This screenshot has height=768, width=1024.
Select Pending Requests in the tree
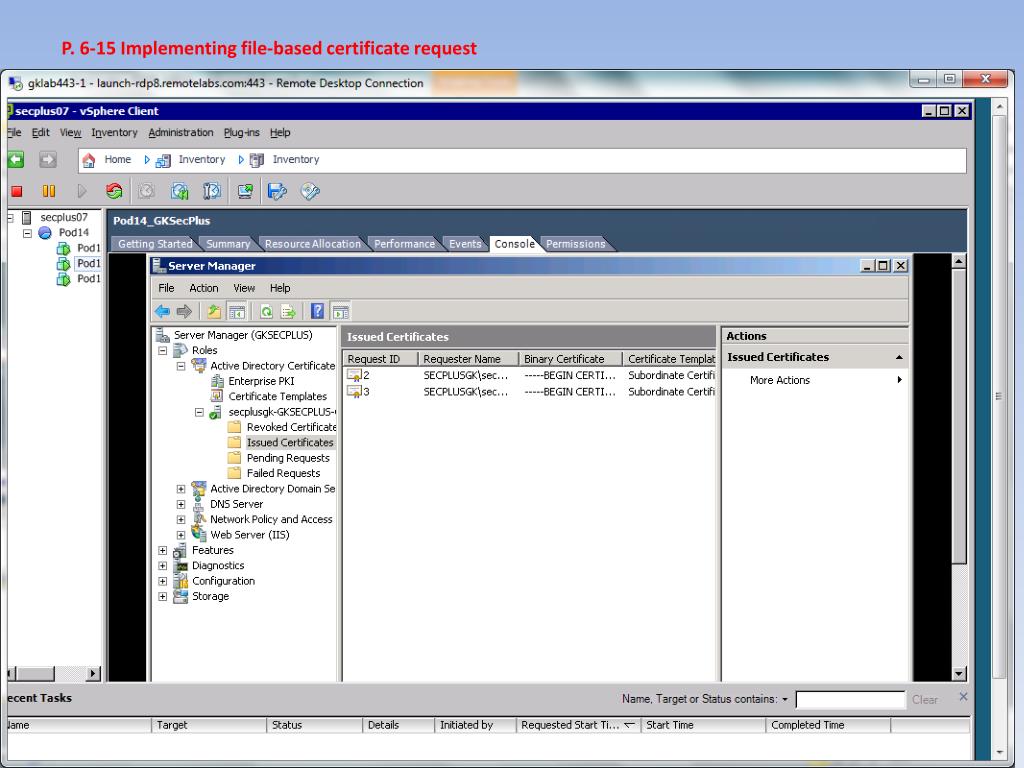(x=288, y=458)
